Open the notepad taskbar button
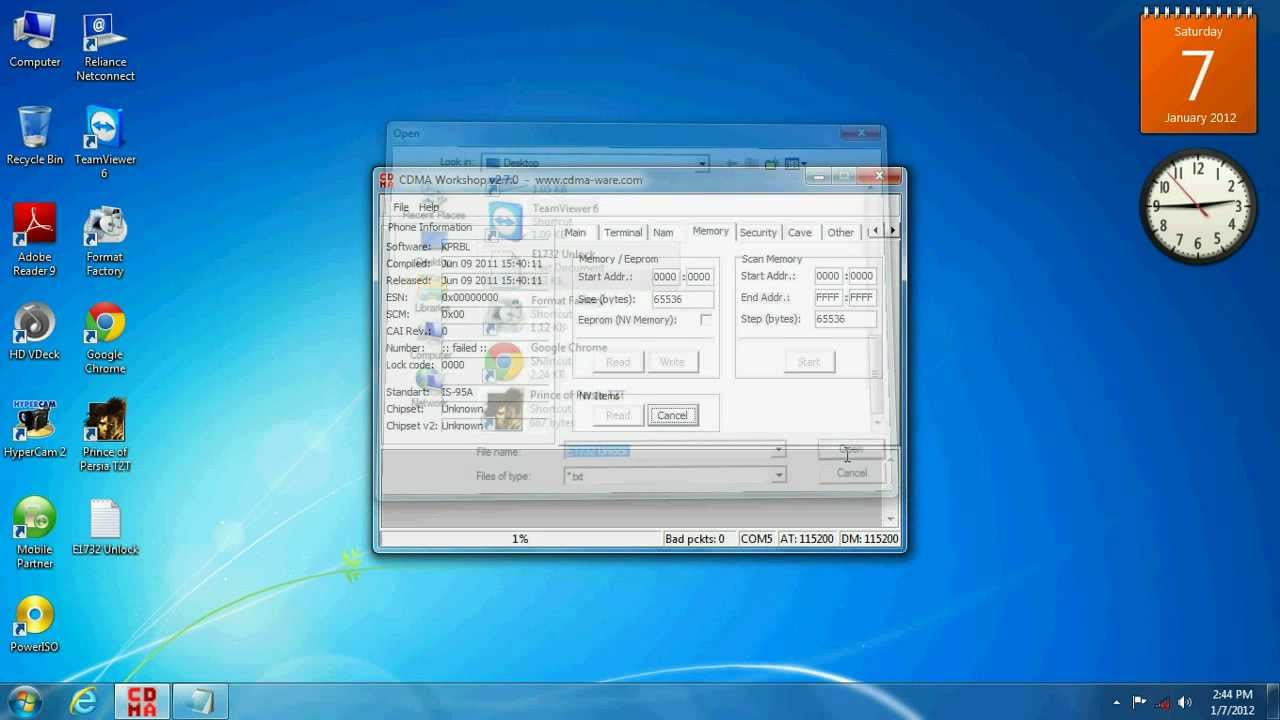Screen dimensions: 1280x720 [x=199, y=702]
